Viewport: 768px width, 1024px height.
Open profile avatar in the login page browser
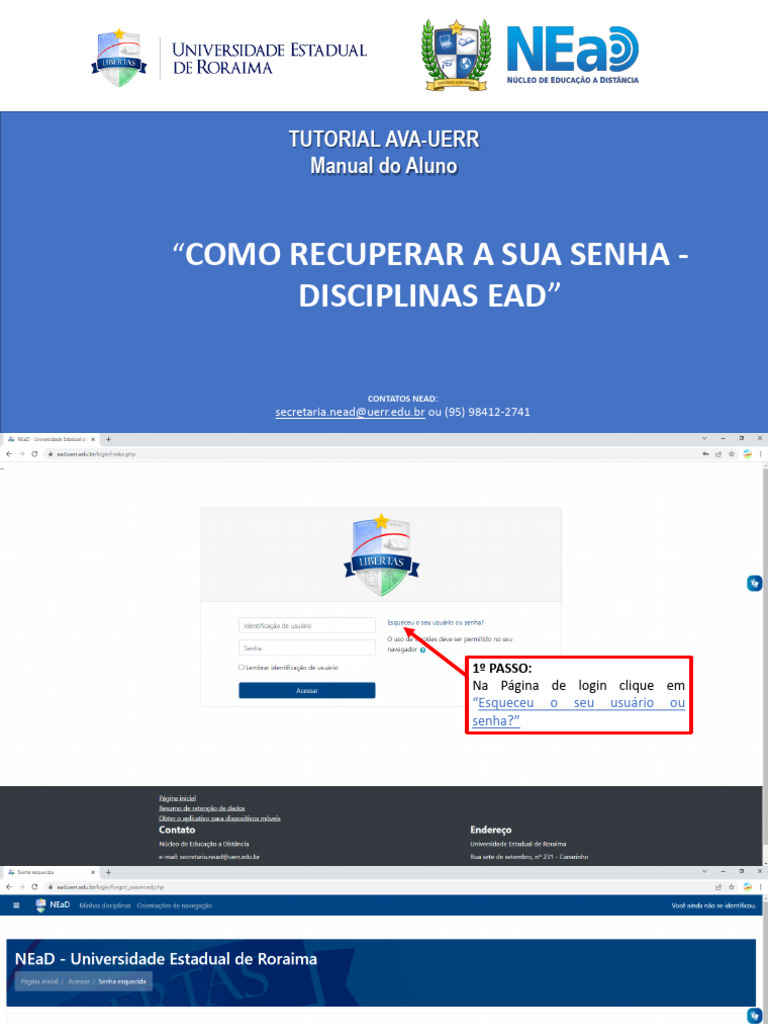pyautogui.click(x=748, y=454)
